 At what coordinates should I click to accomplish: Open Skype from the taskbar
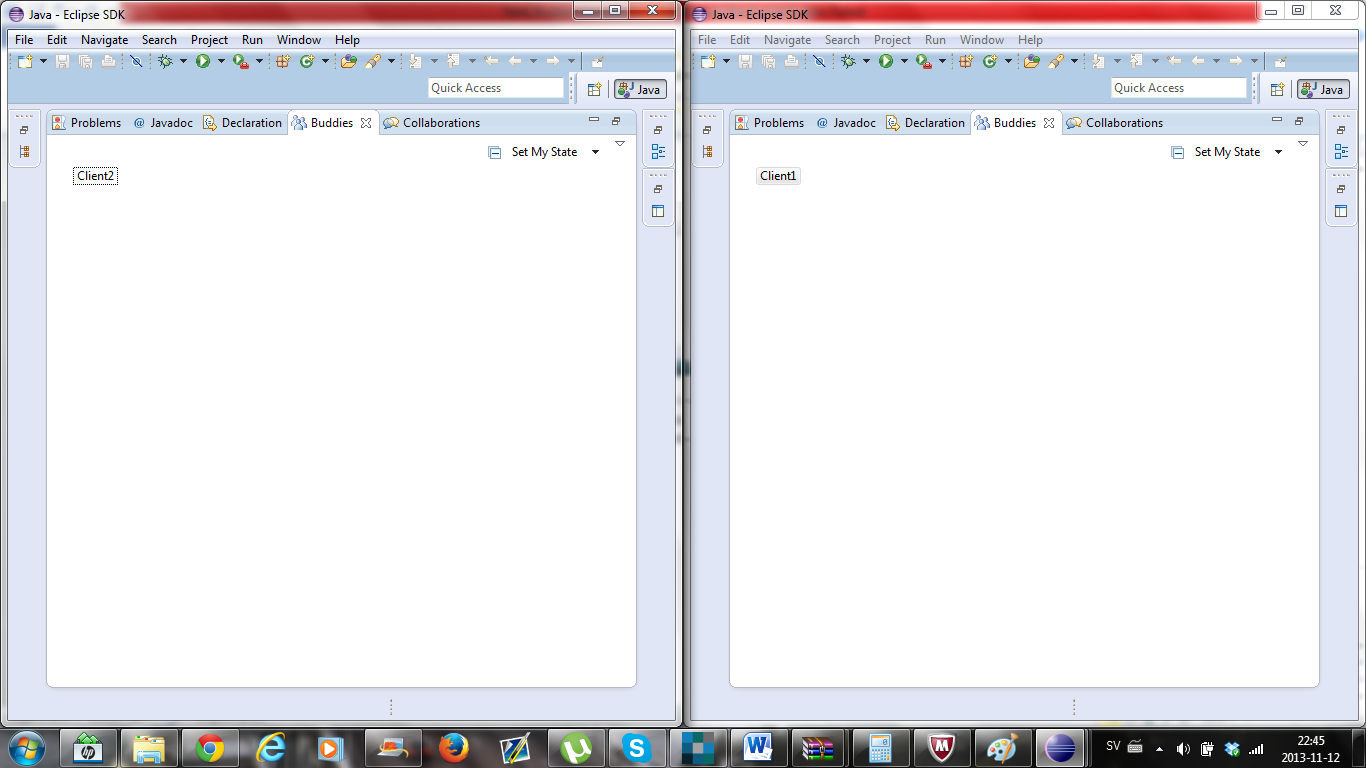pos(636,747)
